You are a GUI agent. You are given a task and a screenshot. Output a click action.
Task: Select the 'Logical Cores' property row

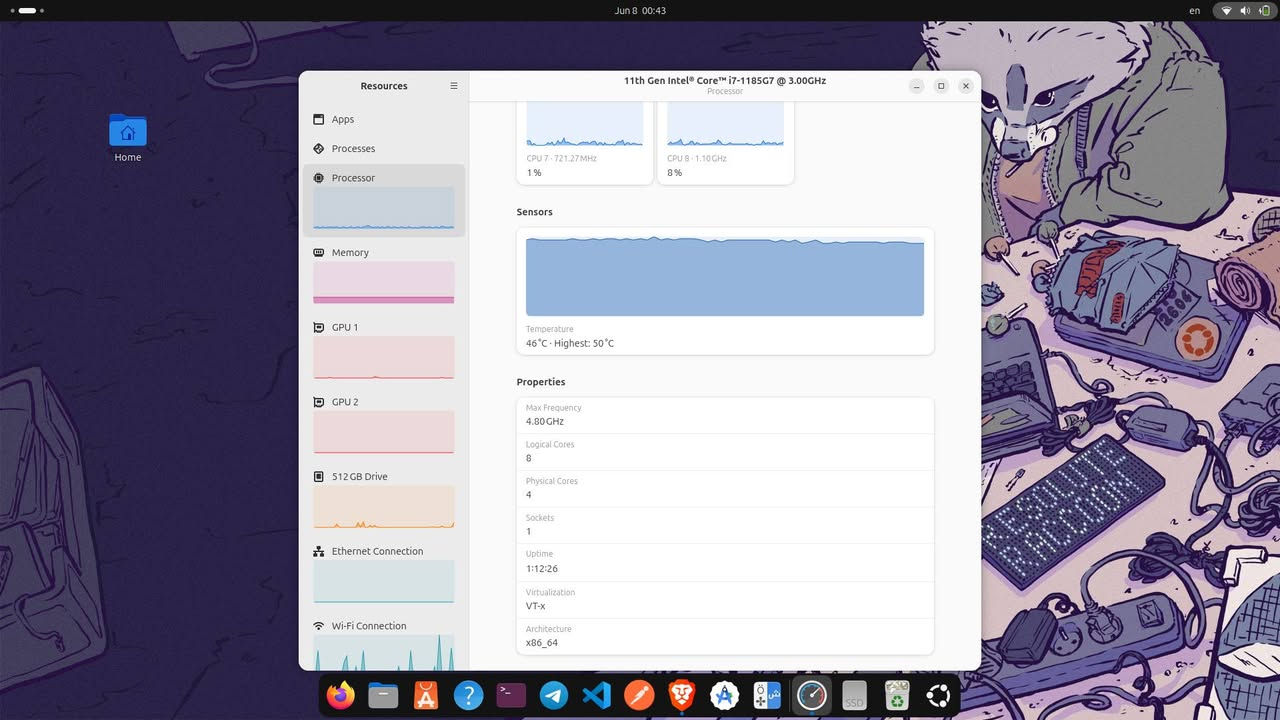725,452
